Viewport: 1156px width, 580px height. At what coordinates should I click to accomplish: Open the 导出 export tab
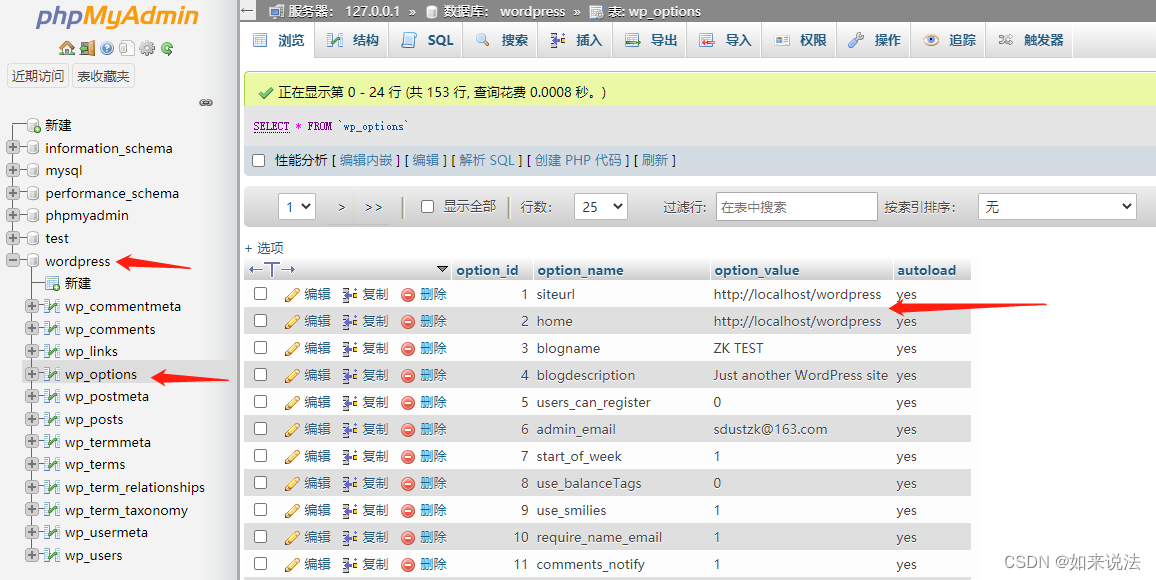click(651, 41)
